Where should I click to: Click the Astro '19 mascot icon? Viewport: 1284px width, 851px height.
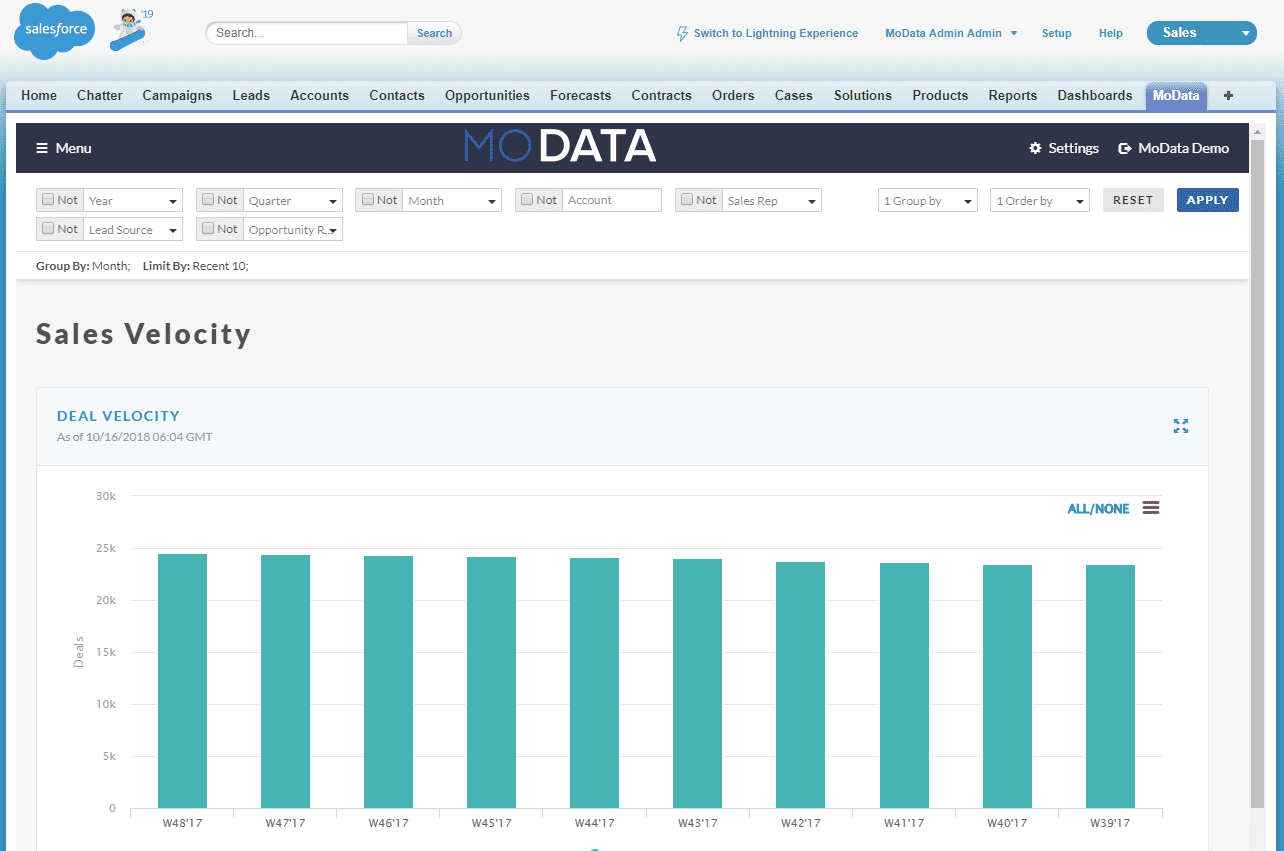[x=132, y=30]
